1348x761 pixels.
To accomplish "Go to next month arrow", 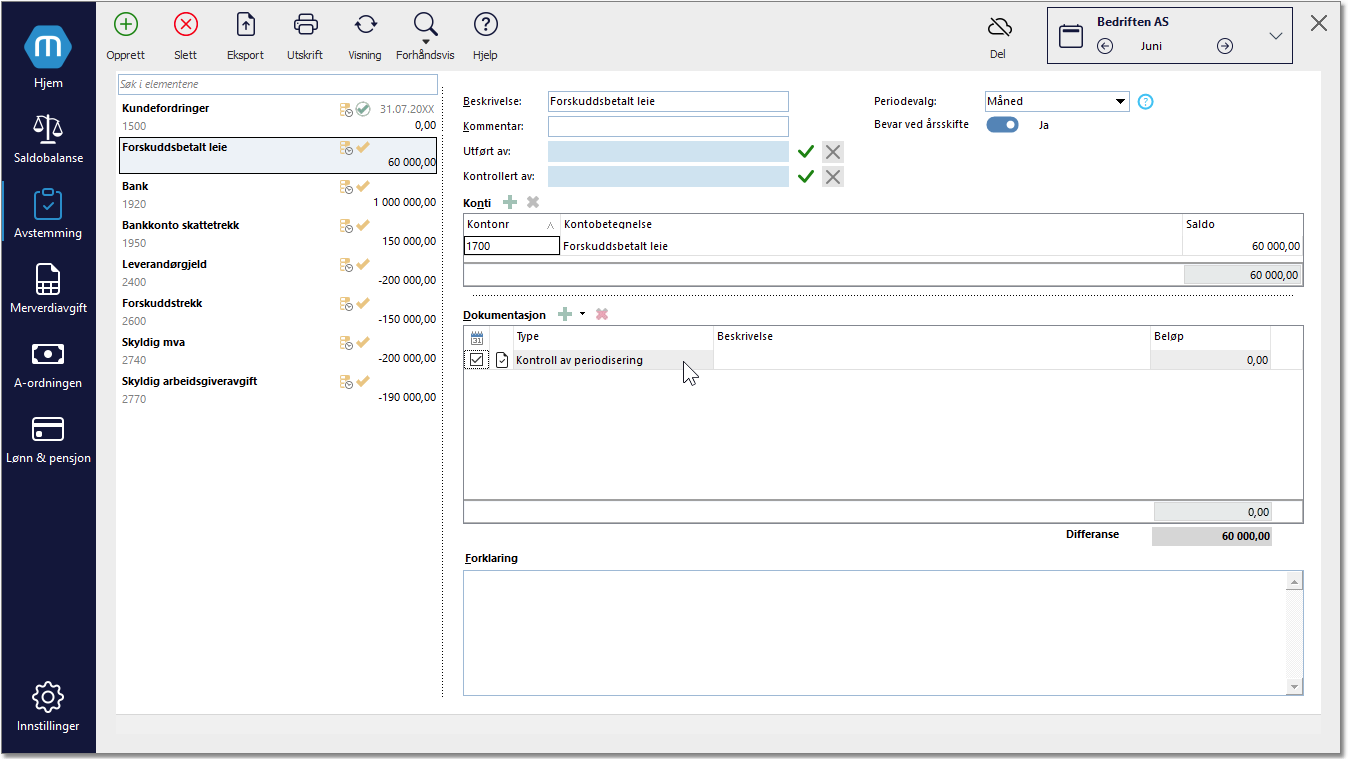I will click(x=1225, y=46).
